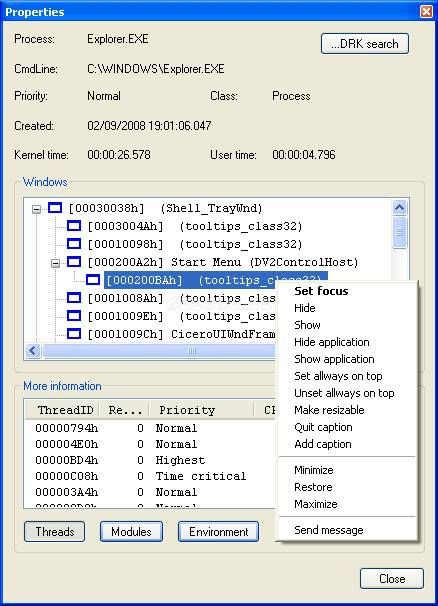Viewport: 438px width, 606px height.
Task: Click window icon for selected 000200BAh item
Action: point(93,280)
